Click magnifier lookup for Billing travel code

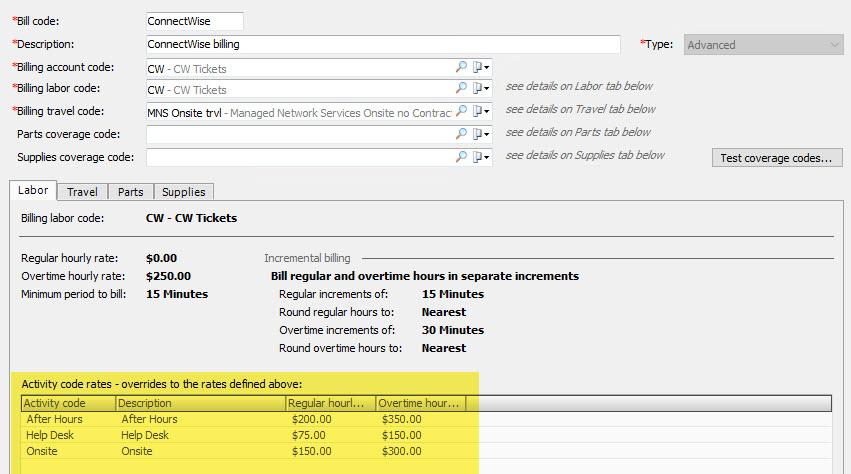[x=461, y=111]
